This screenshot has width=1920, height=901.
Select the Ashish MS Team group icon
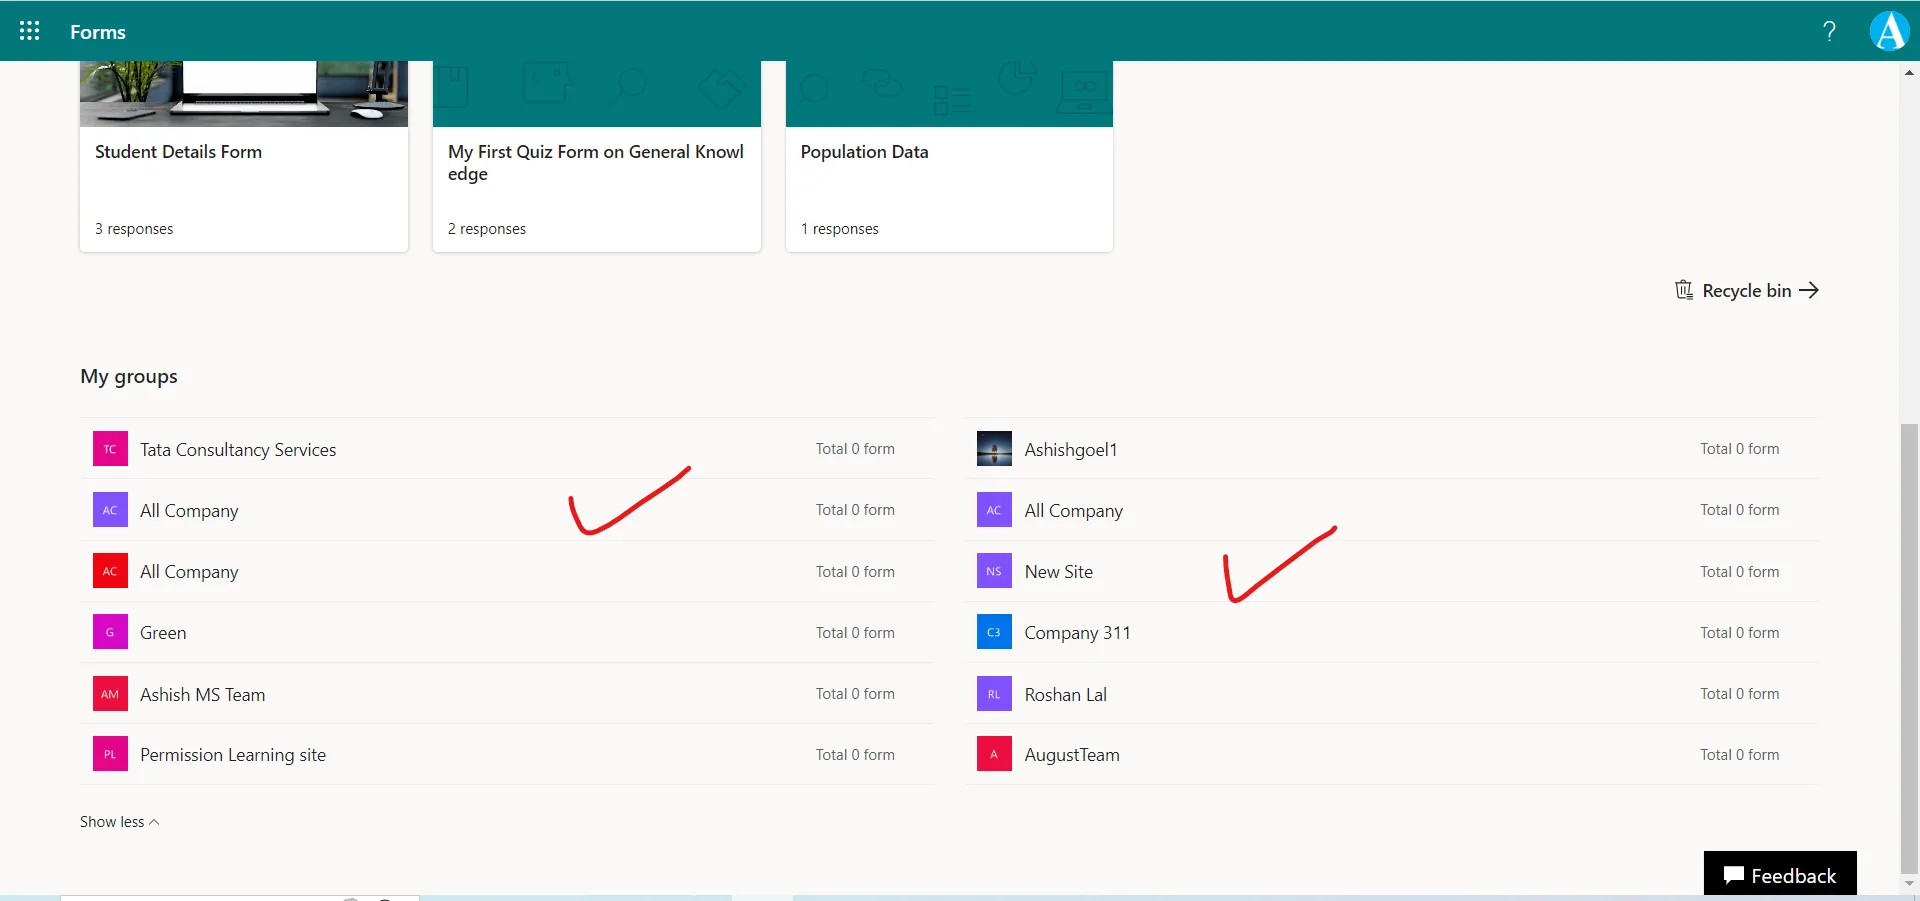coord(110,693)
